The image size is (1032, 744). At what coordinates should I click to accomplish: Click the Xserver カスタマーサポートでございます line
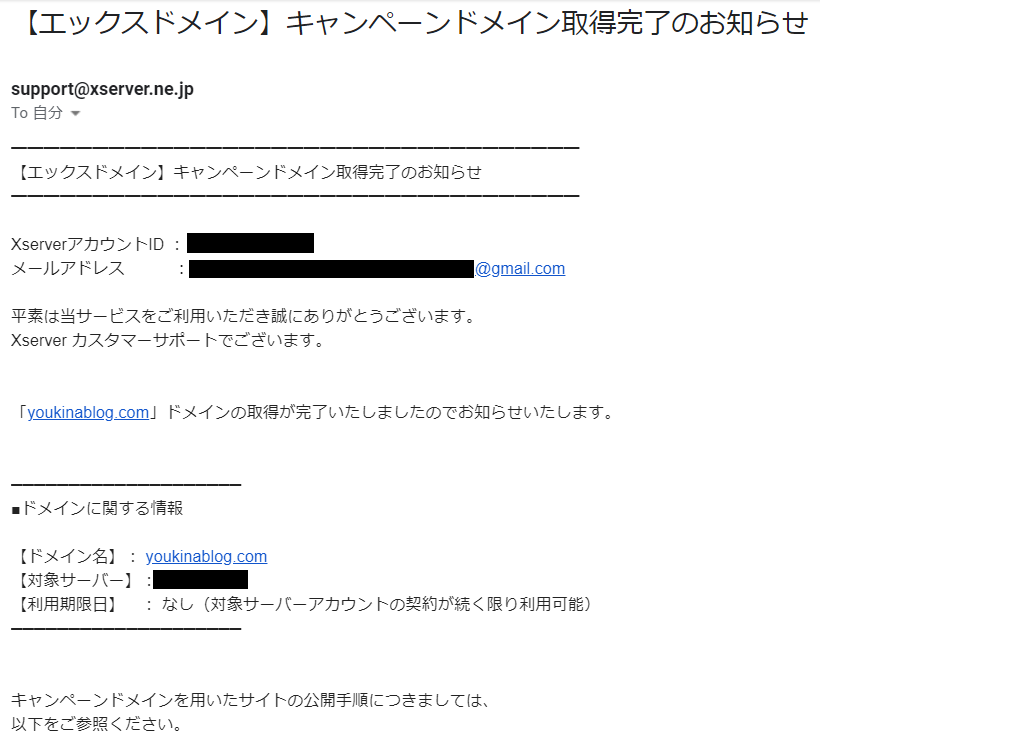[x=168, y=340]
